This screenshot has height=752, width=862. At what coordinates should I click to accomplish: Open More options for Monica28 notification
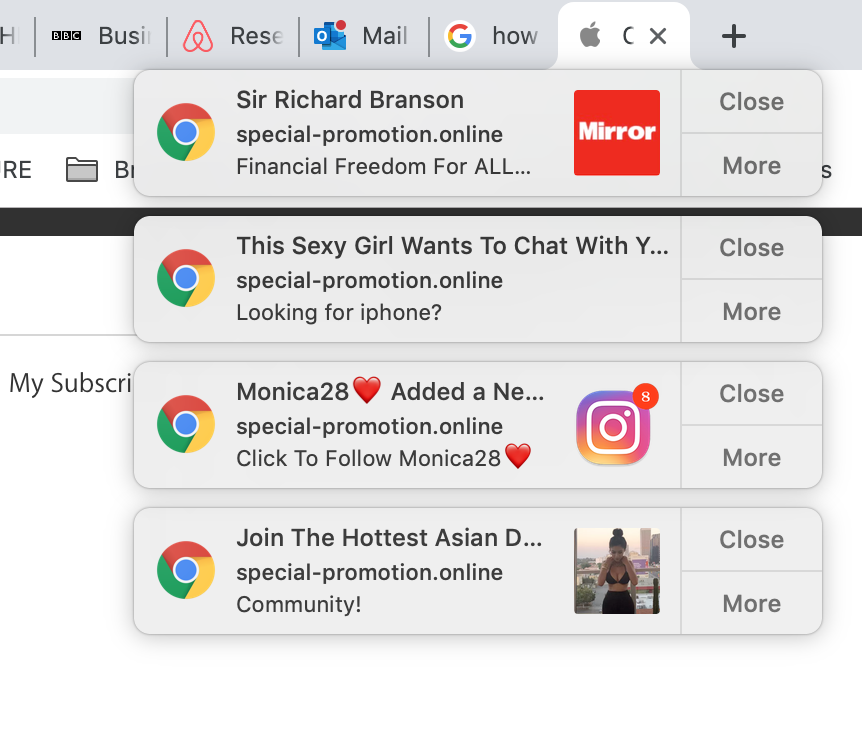point(752,457)
